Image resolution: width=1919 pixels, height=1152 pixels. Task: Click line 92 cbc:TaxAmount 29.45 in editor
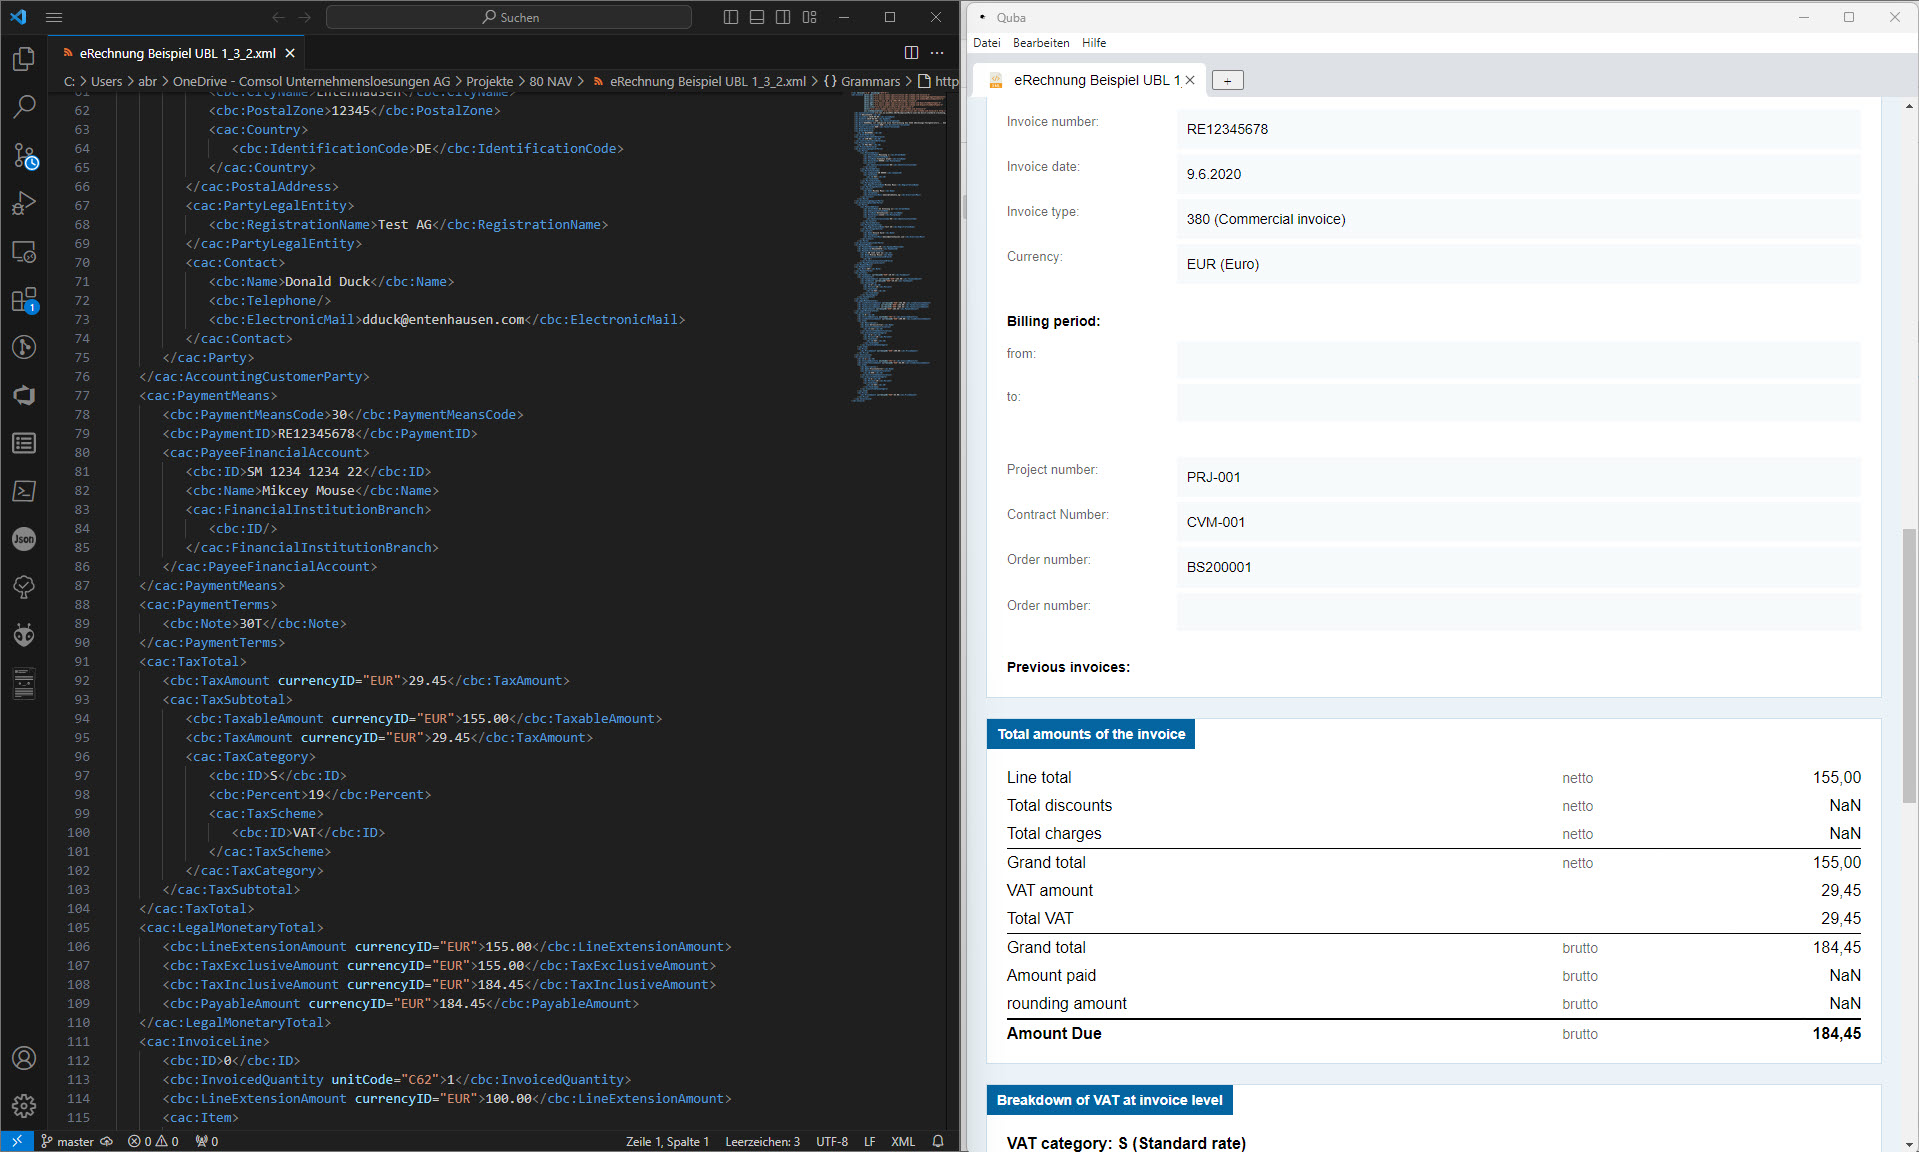coord(366,680)
